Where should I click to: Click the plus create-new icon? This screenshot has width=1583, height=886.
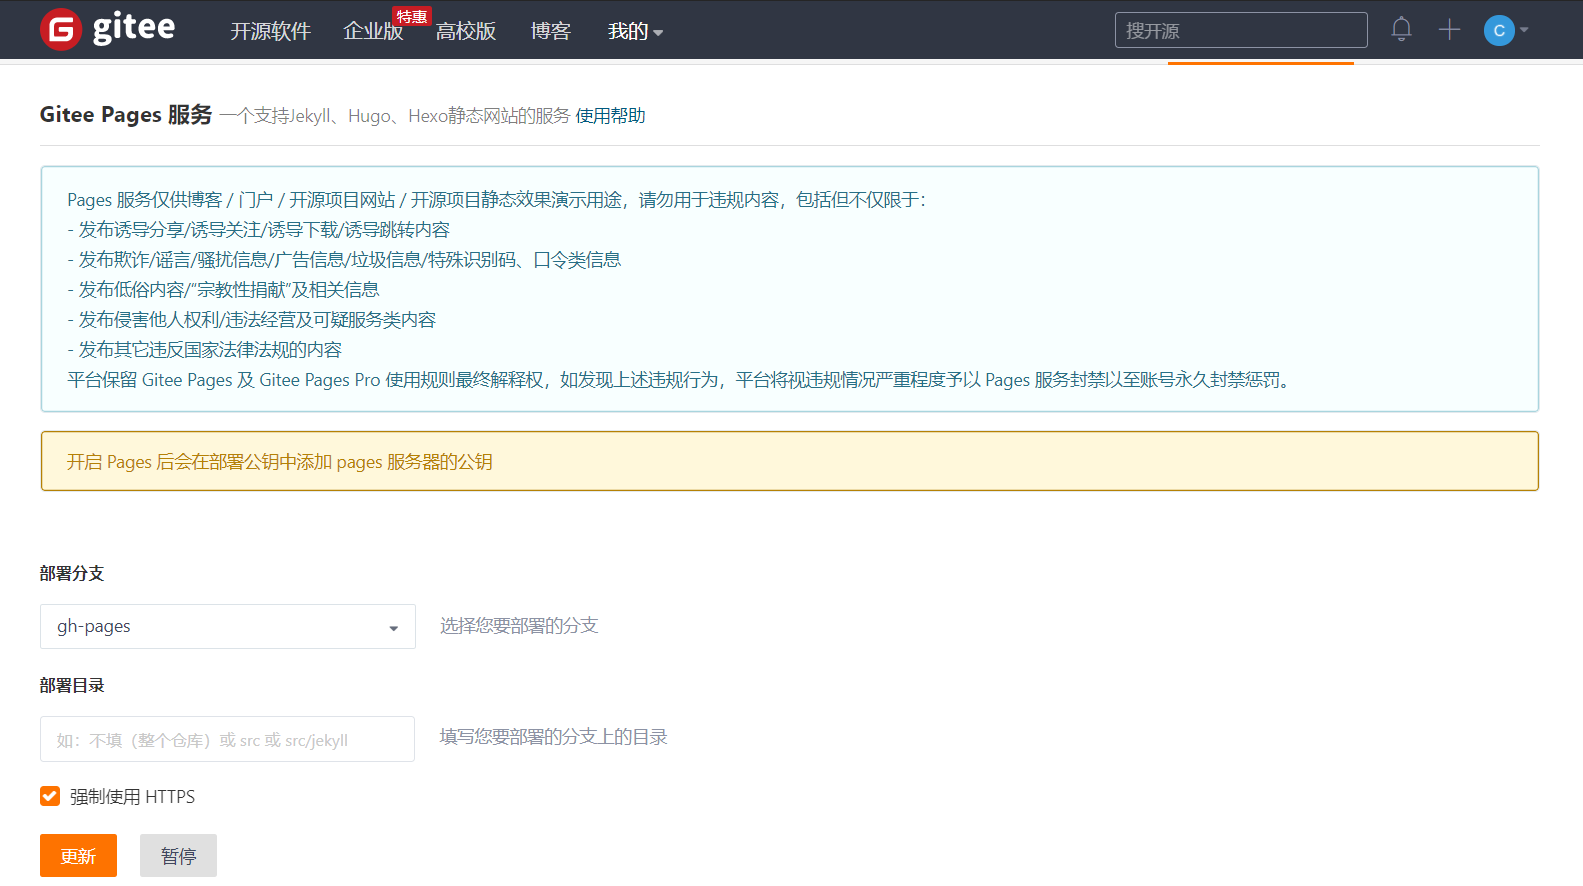1449,30
